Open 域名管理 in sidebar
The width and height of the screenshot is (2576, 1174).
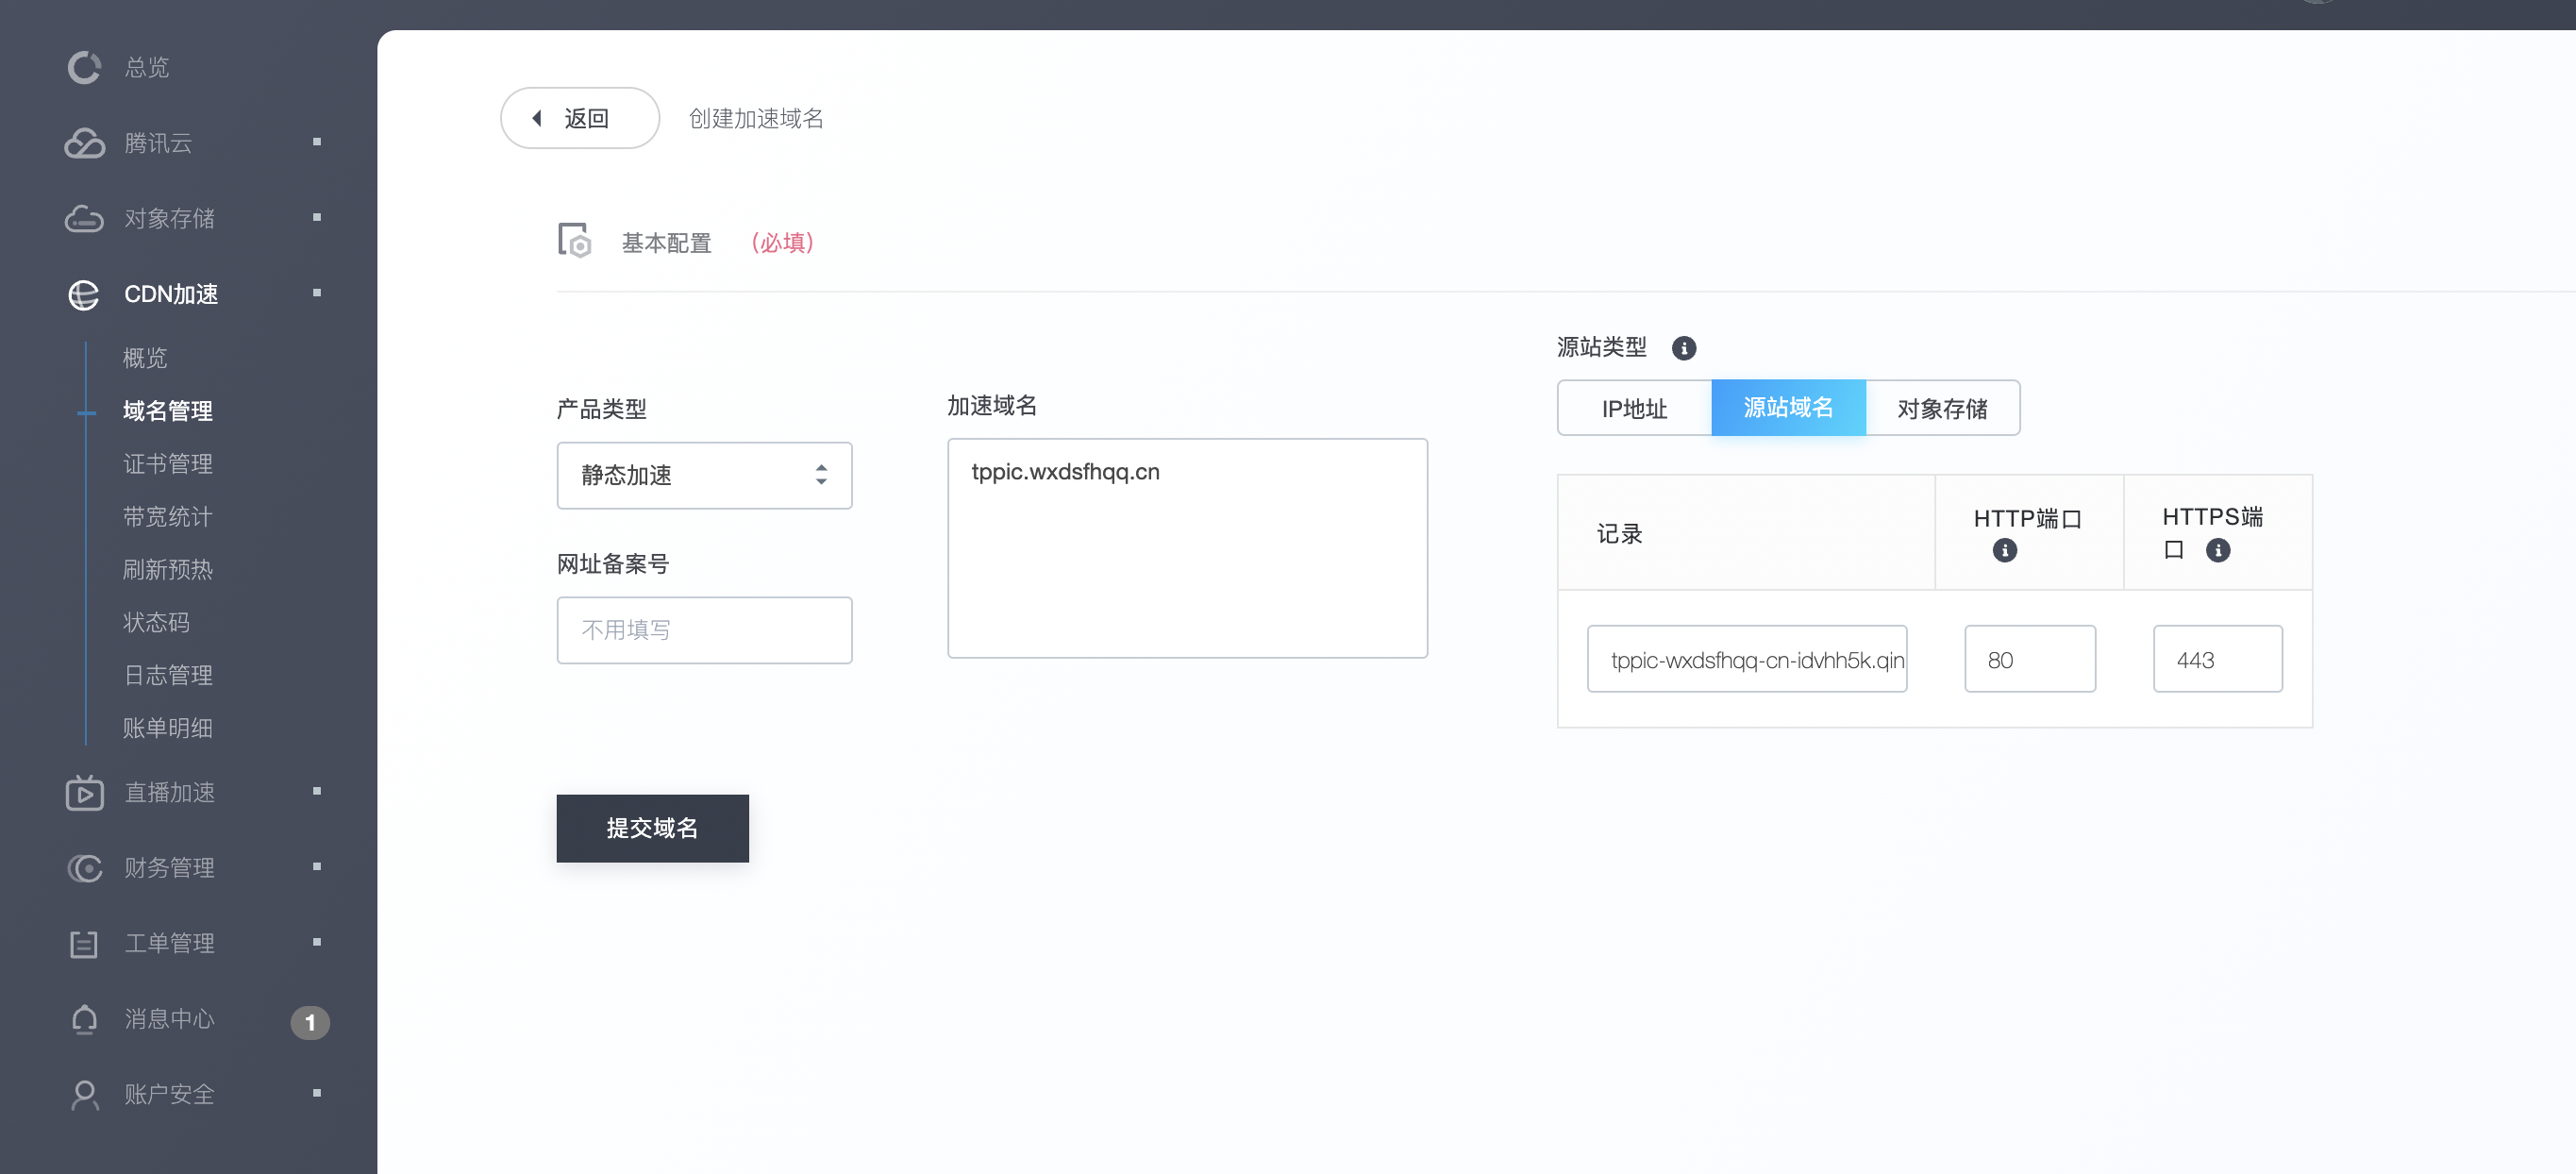click(x=168, y=410)
